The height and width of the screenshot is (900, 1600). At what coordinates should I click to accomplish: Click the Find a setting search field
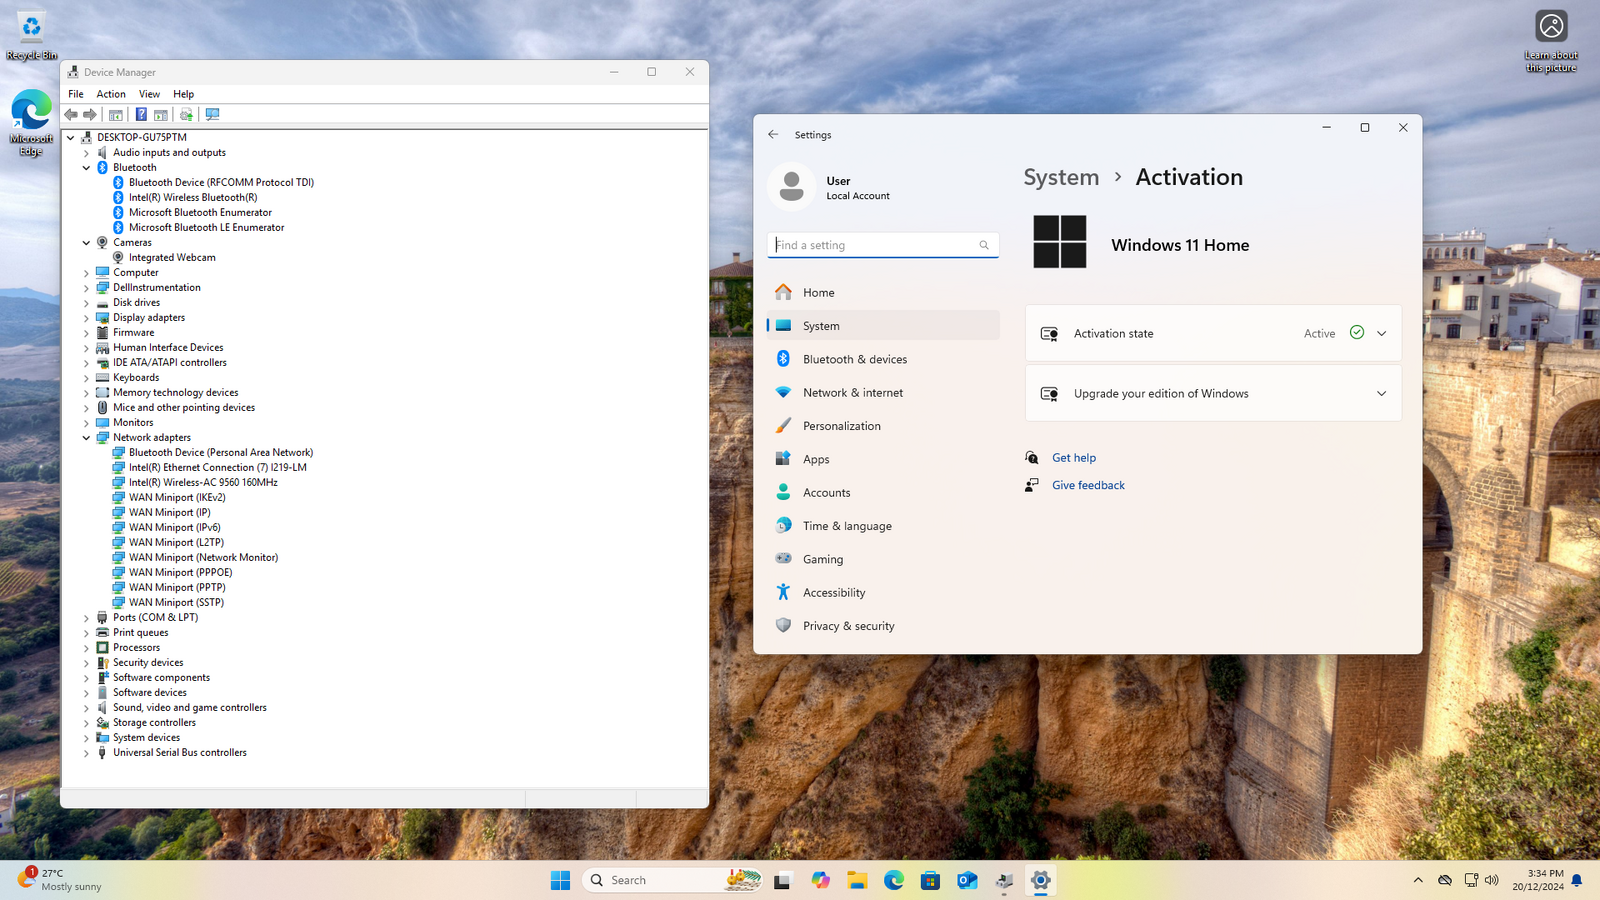(x=883, y=245)
